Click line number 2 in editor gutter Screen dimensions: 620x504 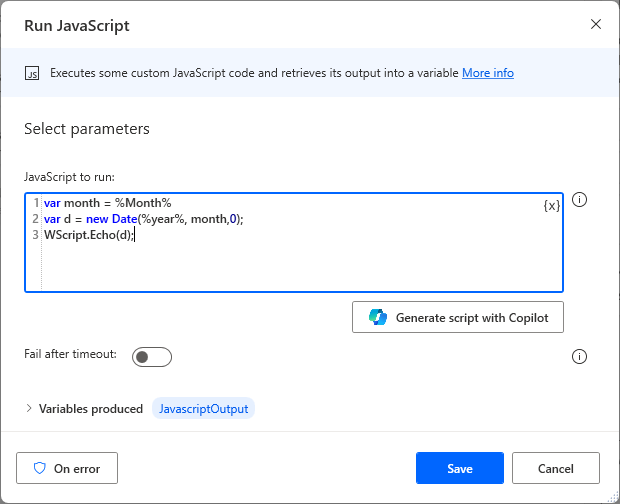point(35,219)
